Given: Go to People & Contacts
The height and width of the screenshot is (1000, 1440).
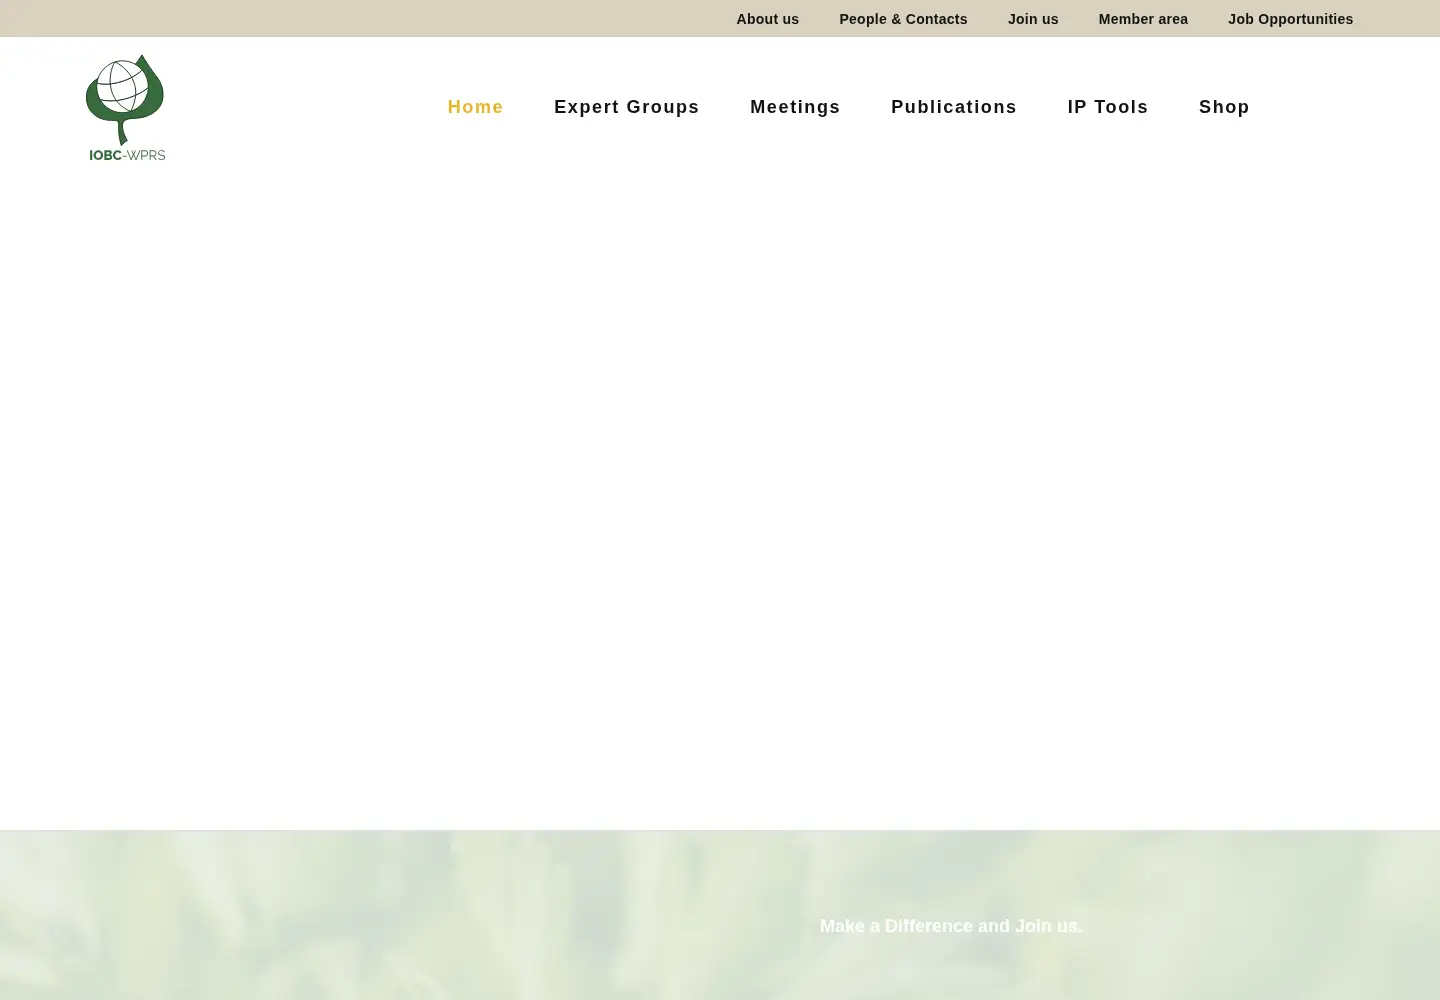Looking at the screenshot, I should coord(903,19).
